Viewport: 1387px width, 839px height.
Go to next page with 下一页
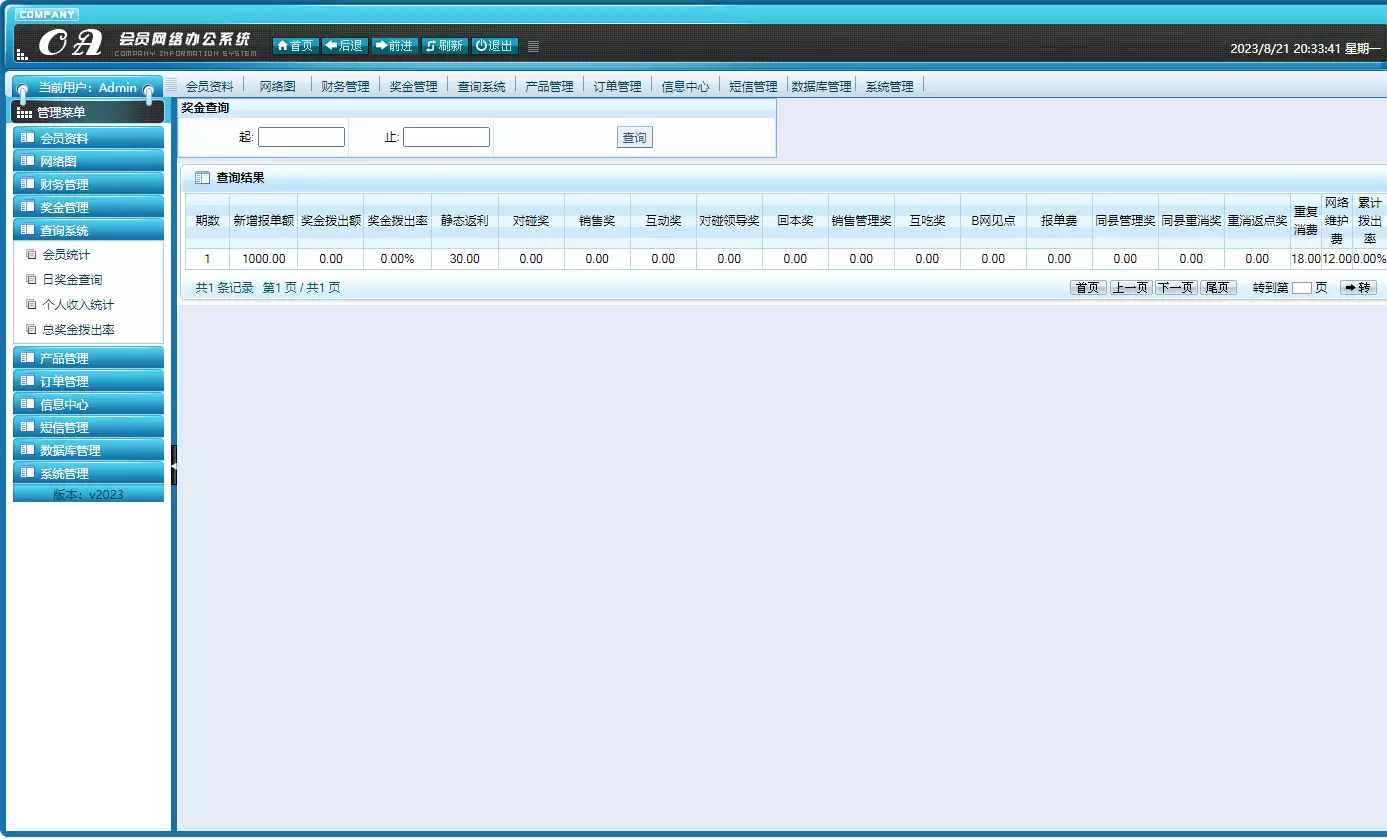1176,288
